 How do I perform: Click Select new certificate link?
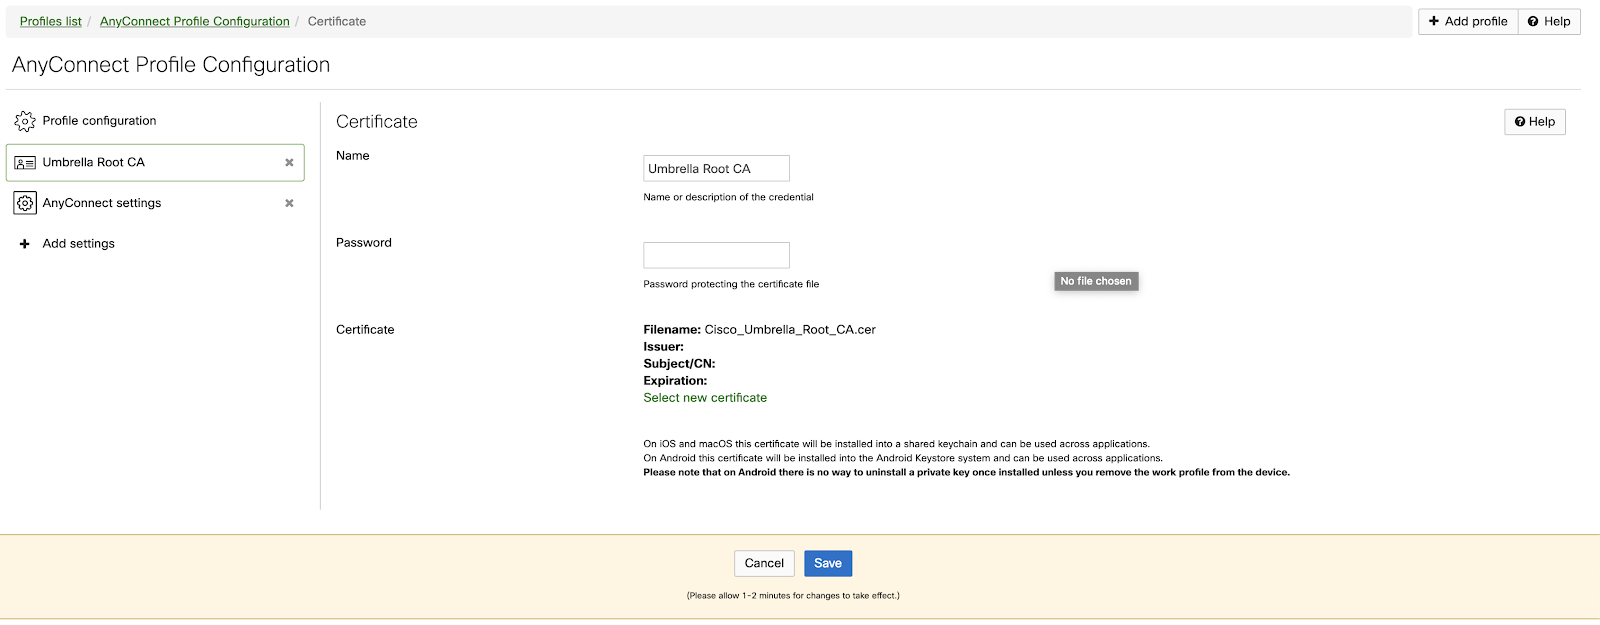(705, 398)
